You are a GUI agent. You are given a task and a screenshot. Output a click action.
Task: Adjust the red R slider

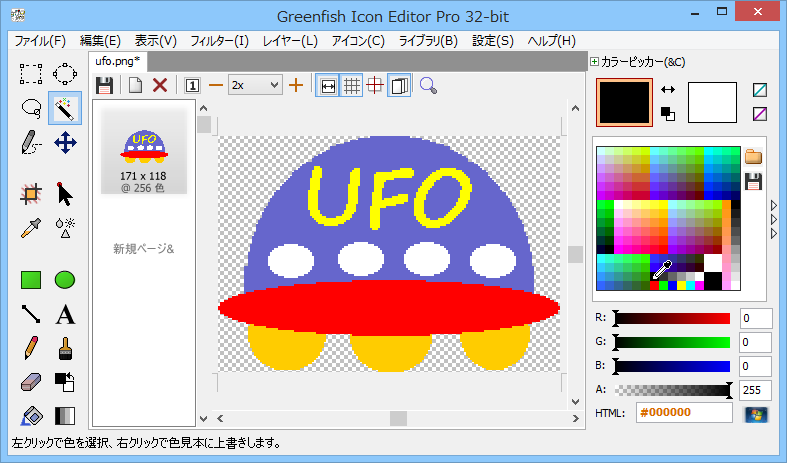click(673, 318)
